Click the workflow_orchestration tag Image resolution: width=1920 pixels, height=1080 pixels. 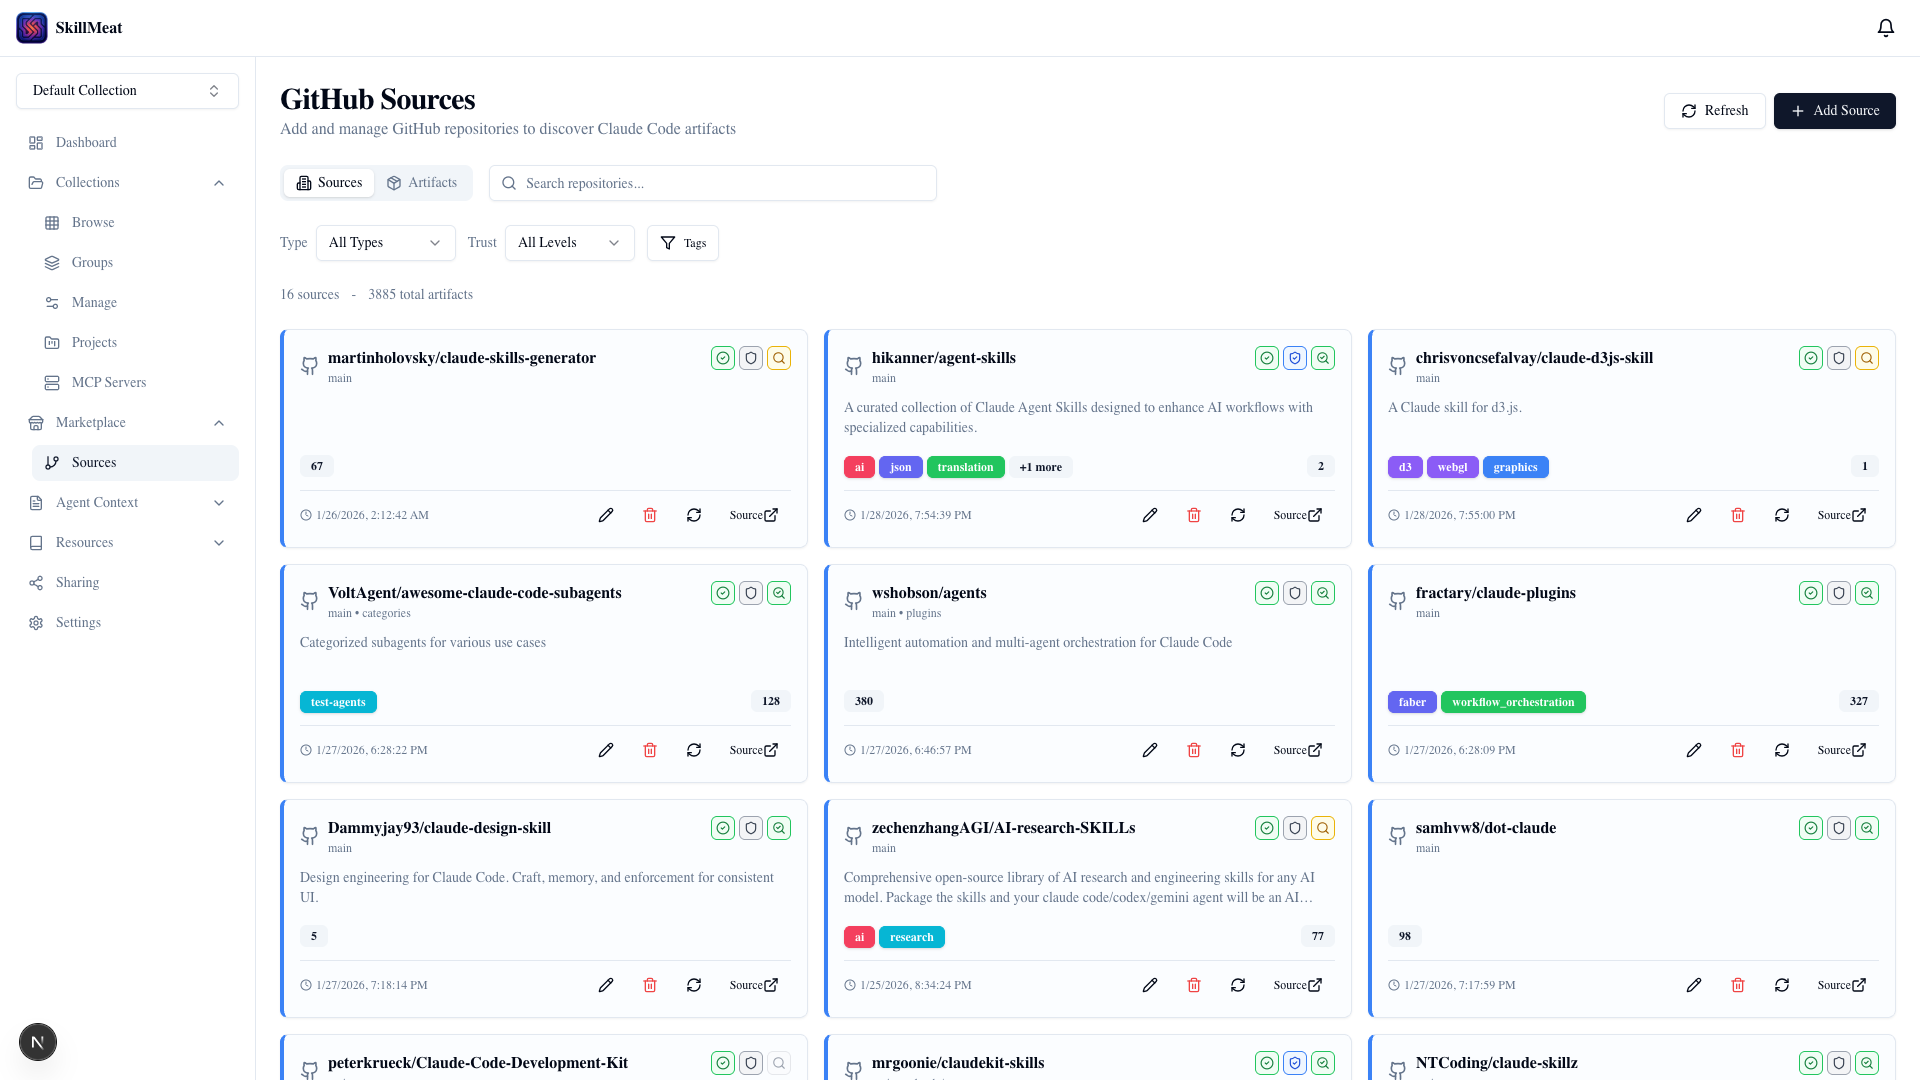[1513, 702]
